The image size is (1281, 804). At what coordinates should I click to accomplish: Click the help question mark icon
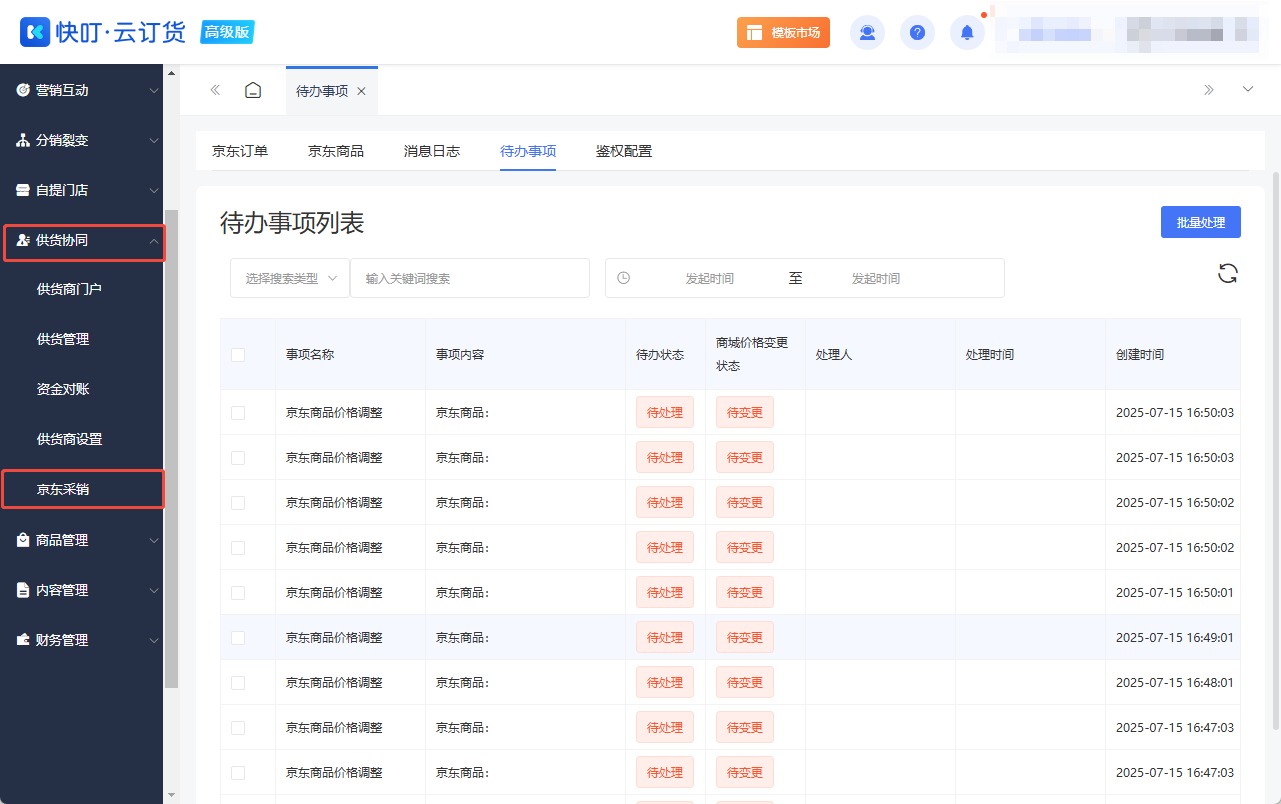917,32
